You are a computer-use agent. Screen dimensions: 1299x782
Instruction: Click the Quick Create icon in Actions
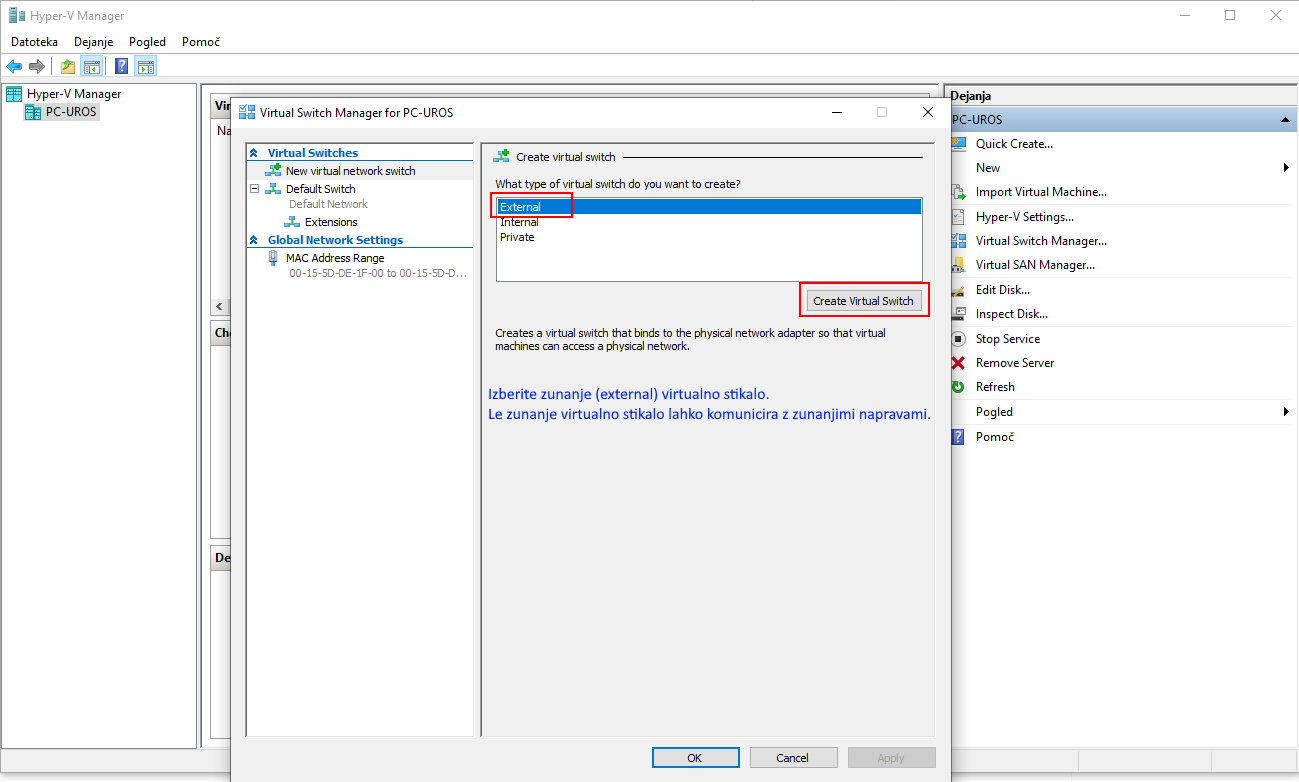(959, 143)
